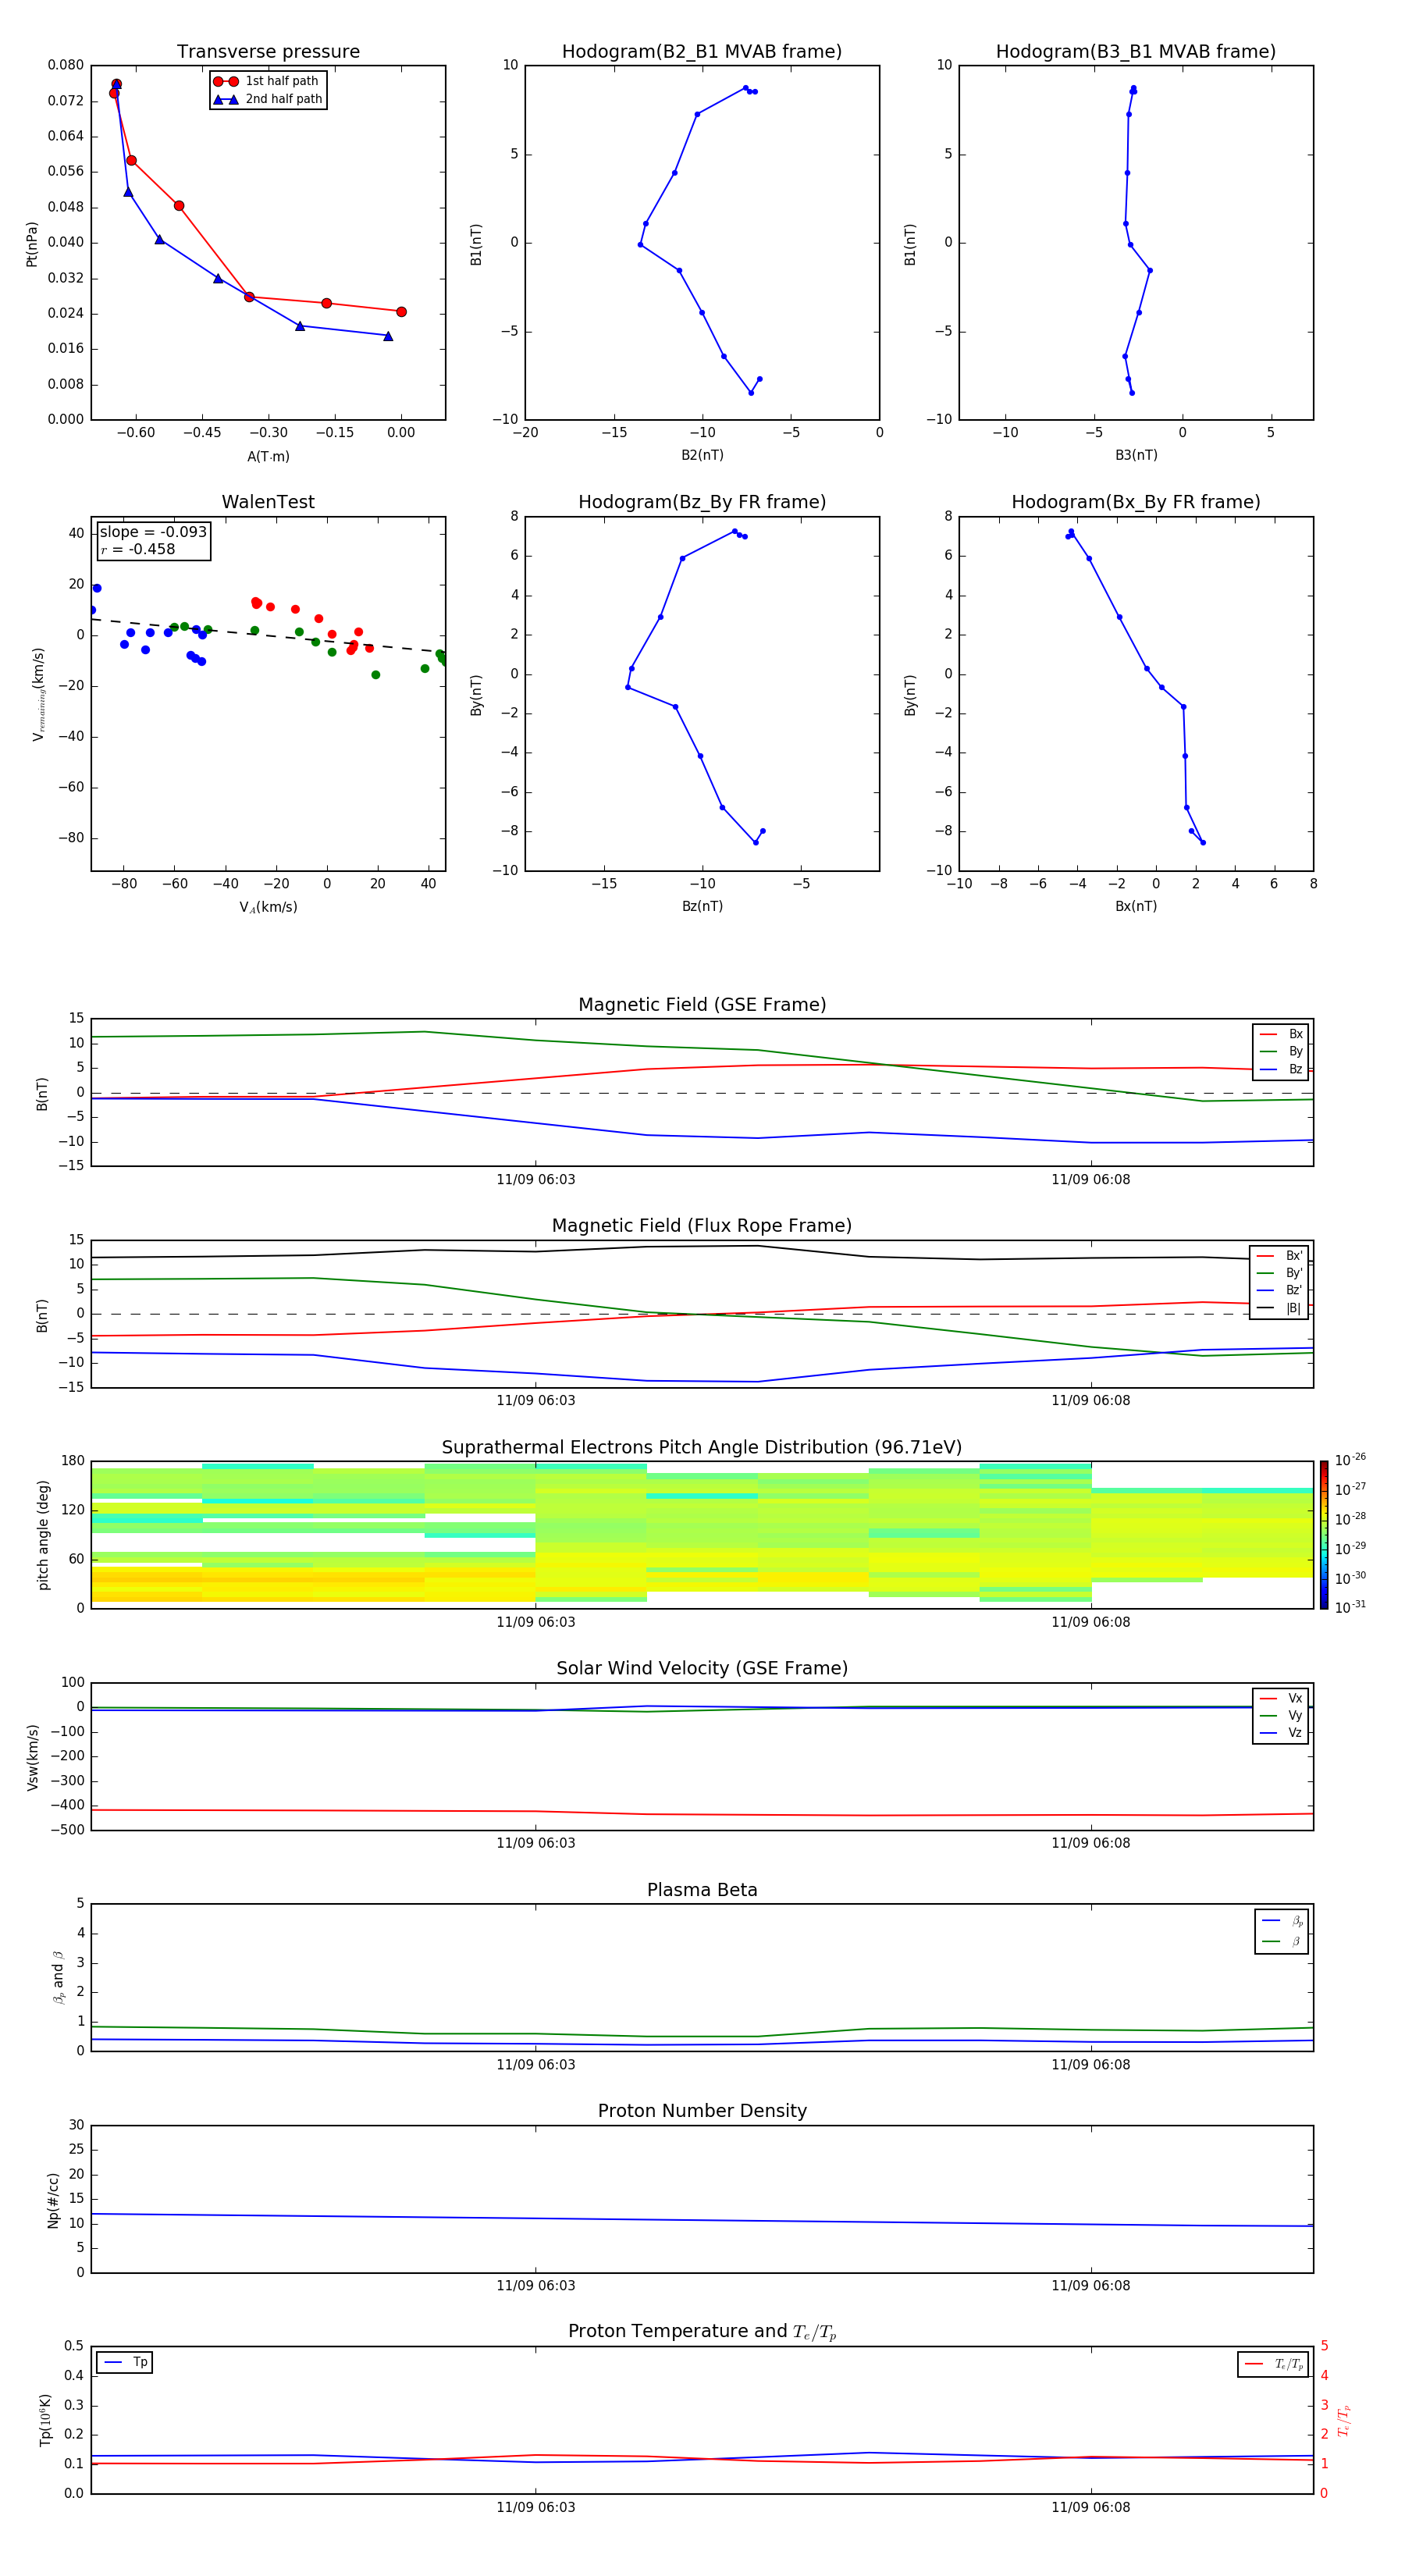Click 'Suprathermal Electrons Pitch Angle Distribution' title
Viewport: 1405px width, 2576px height.
coord(702,1448)
